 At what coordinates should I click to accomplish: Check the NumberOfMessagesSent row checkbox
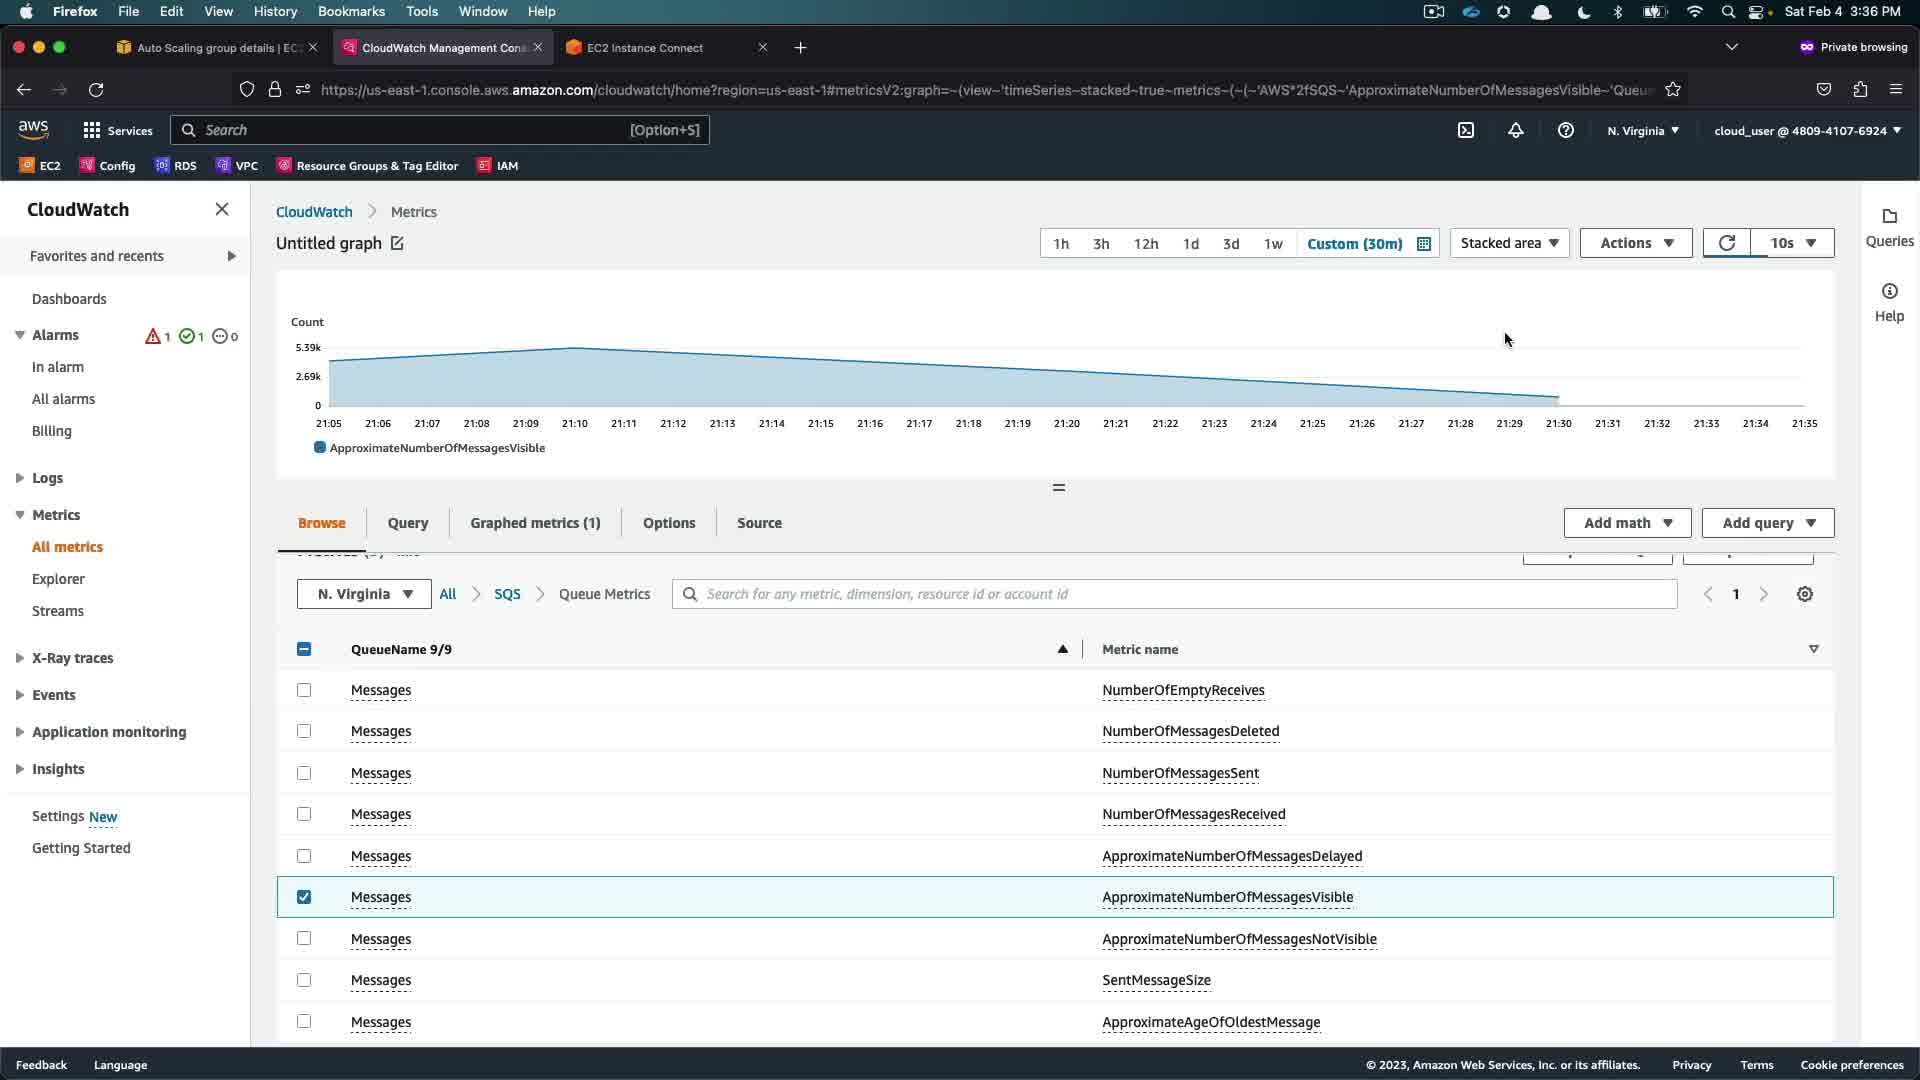point(304,773)
